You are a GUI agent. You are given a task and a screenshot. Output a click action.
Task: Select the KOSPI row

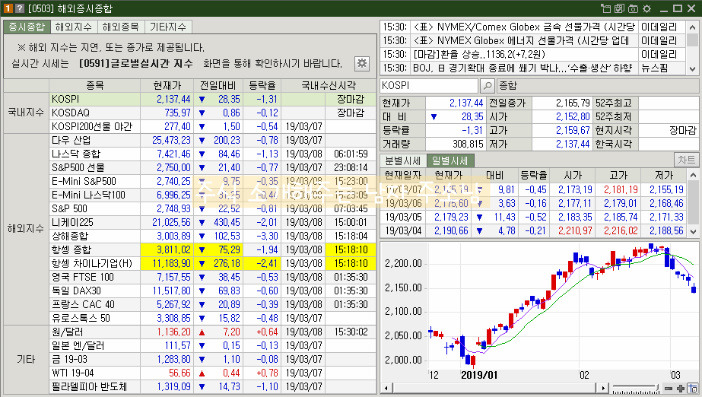213,99
